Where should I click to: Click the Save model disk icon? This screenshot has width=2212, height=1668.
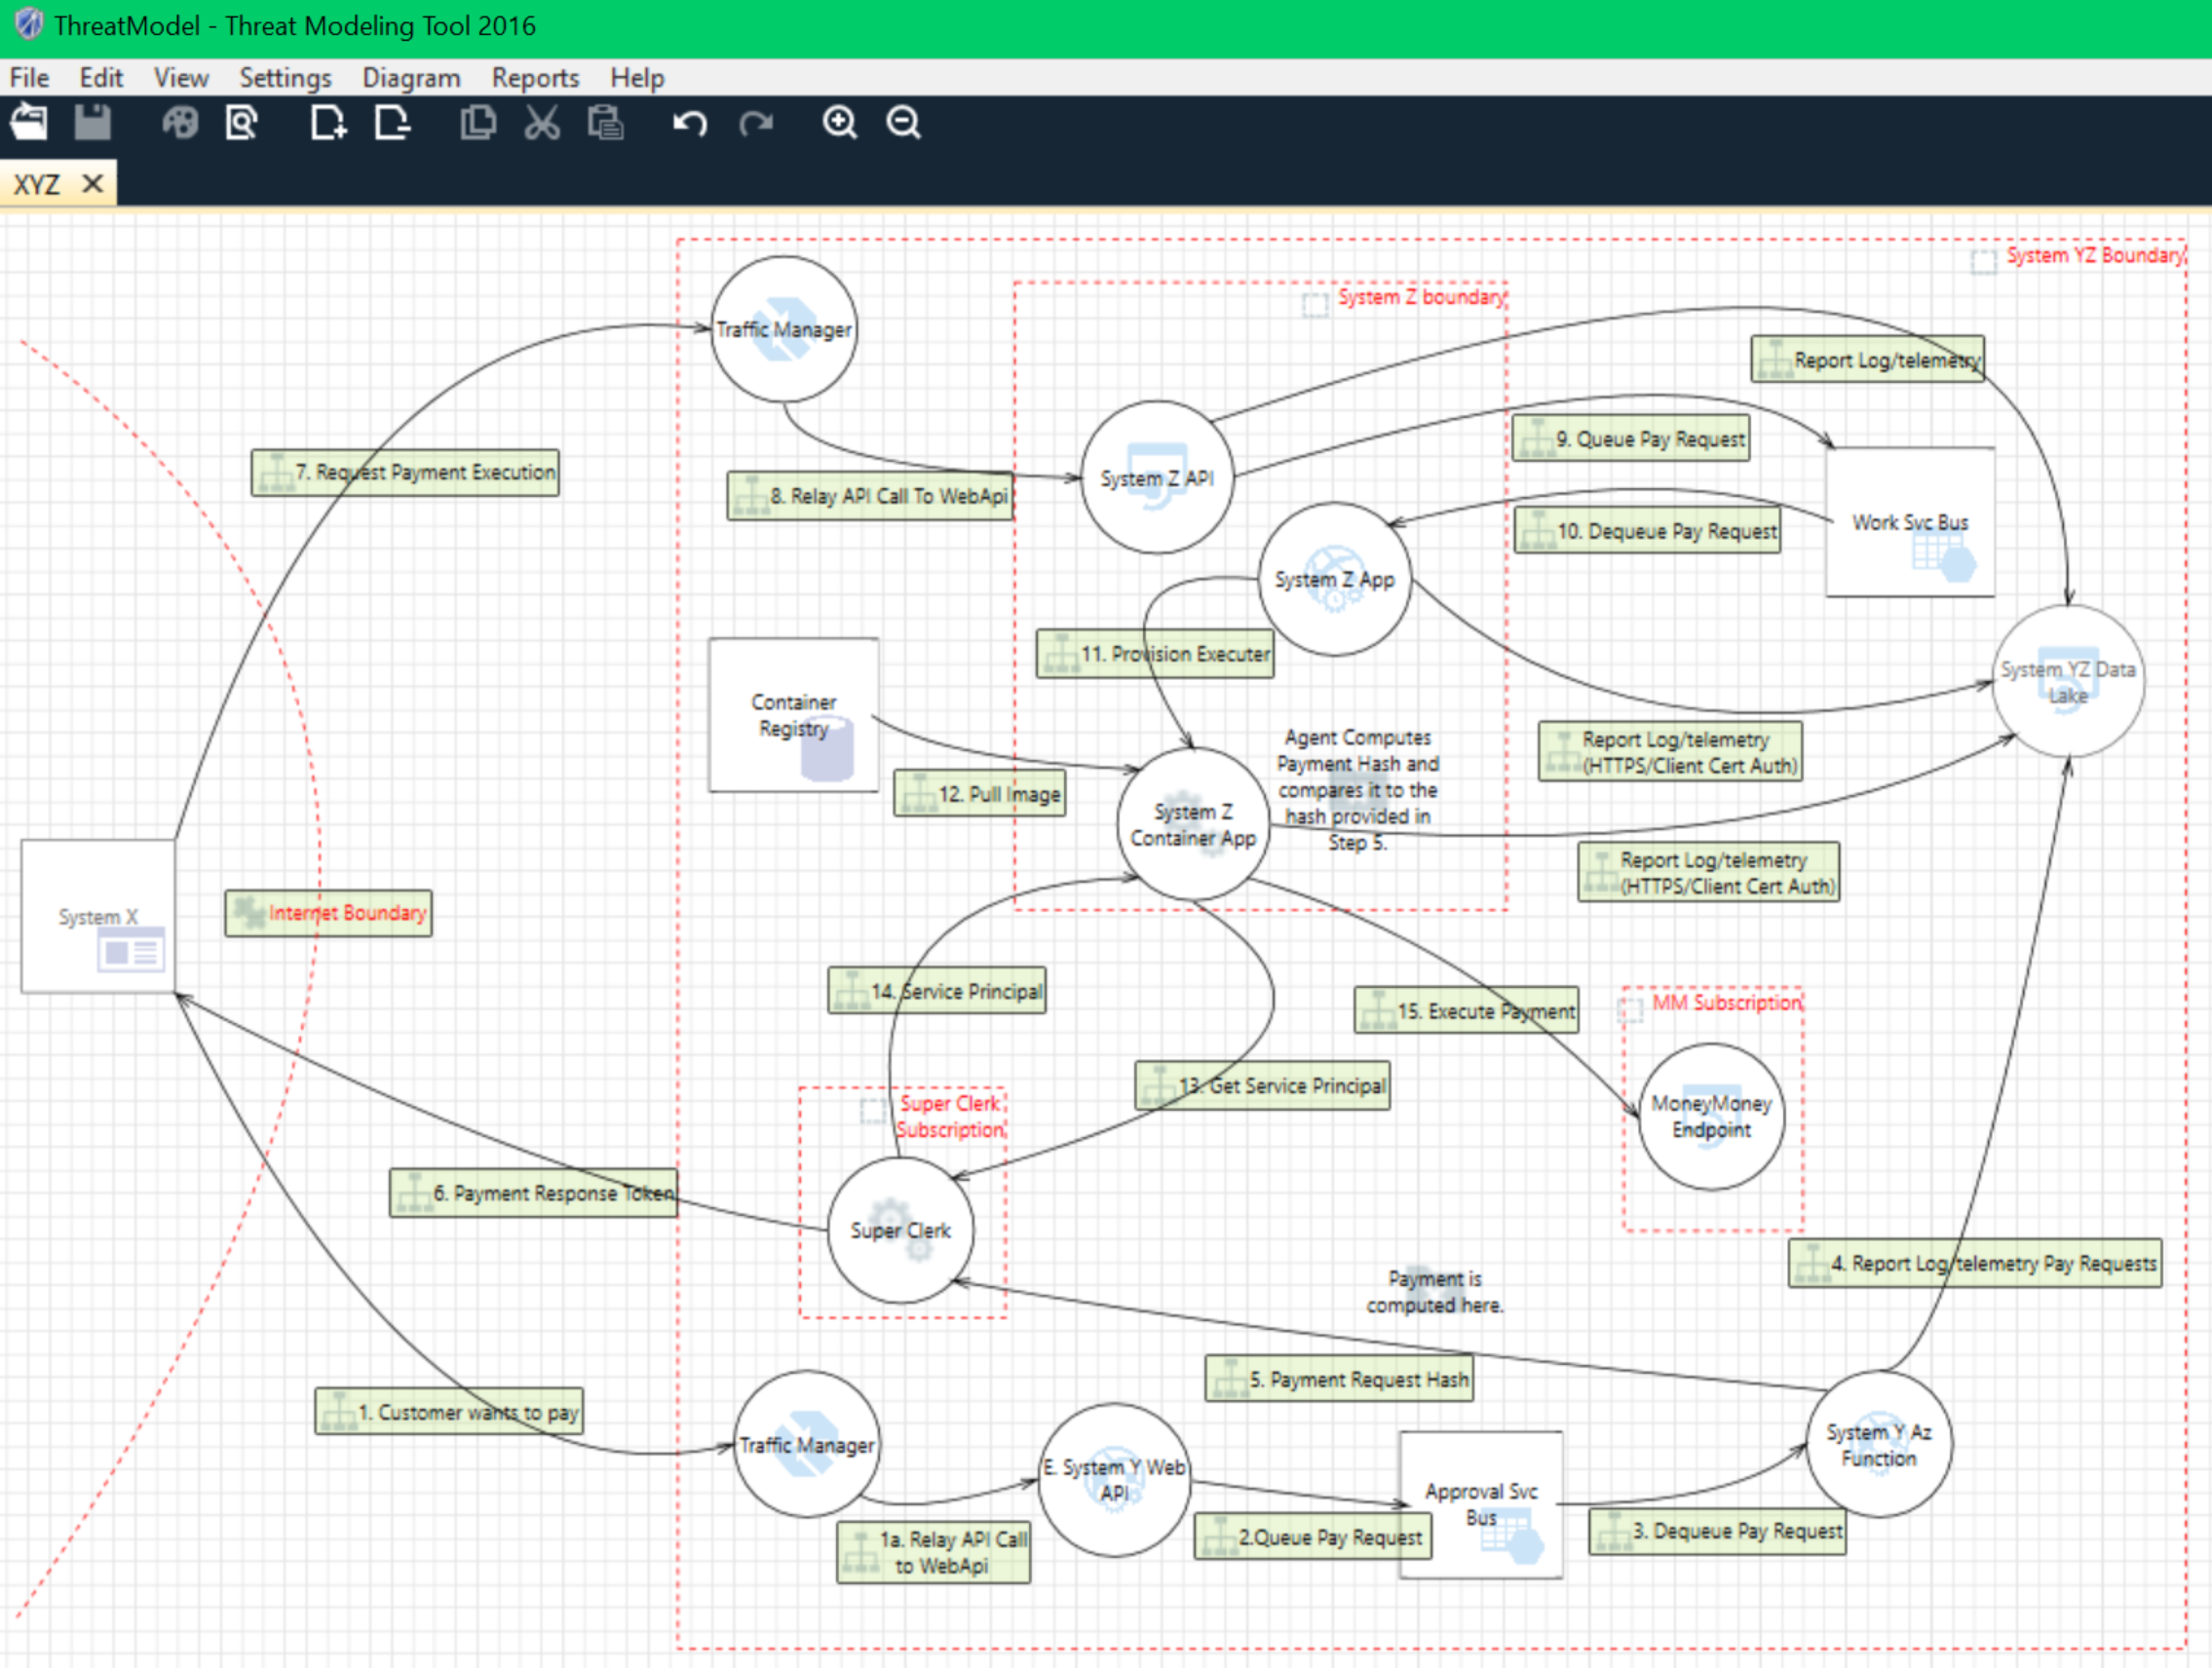click(x=93, y=123)
